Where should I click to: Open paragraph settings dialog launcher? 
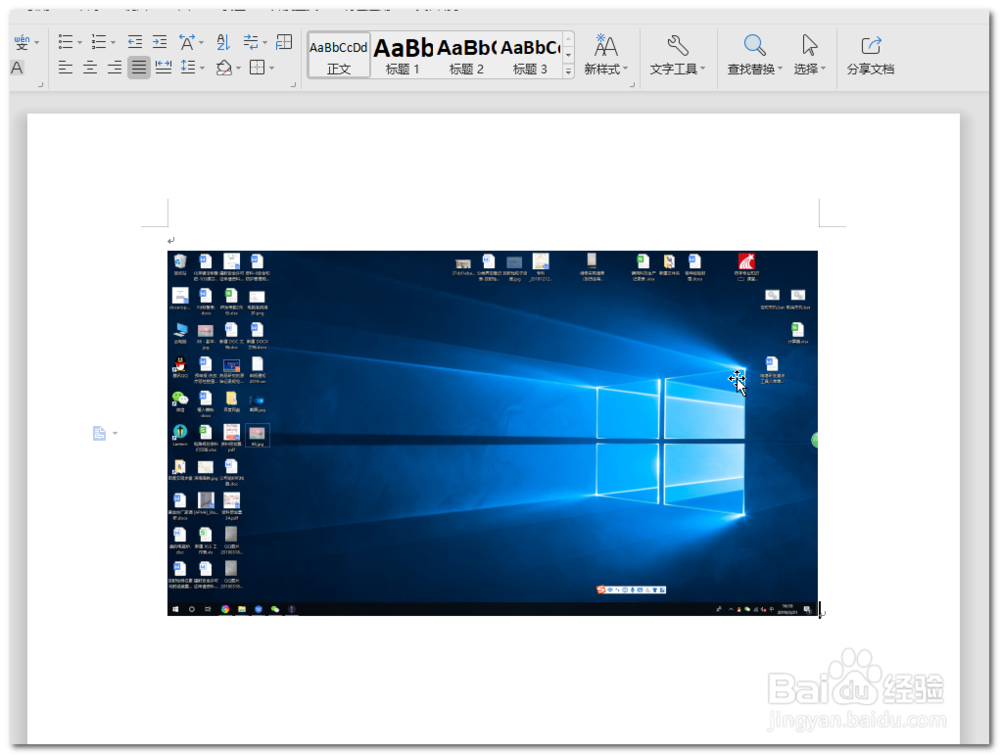pos(293,84)
